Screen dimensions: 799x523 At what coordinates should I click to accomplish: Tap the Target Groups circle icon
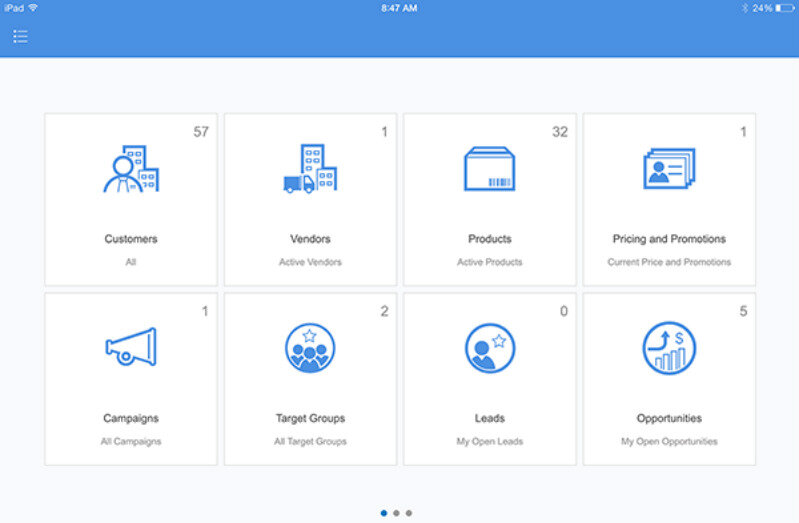click(310, 348)
